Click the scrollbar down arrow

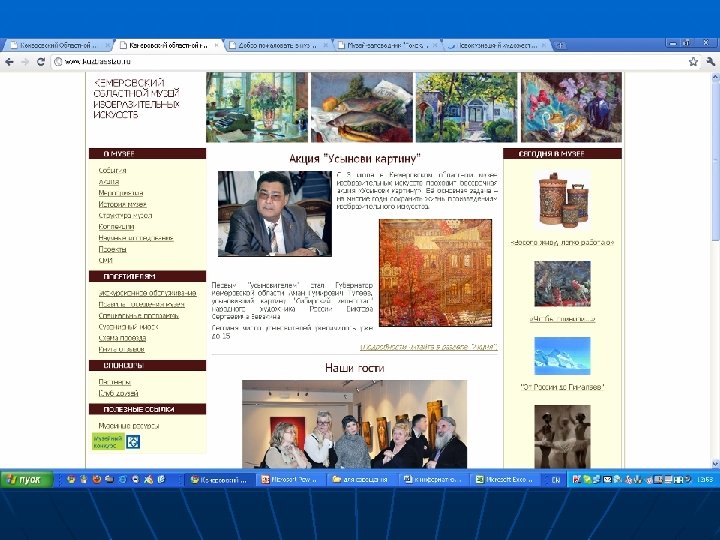point(715,463)
